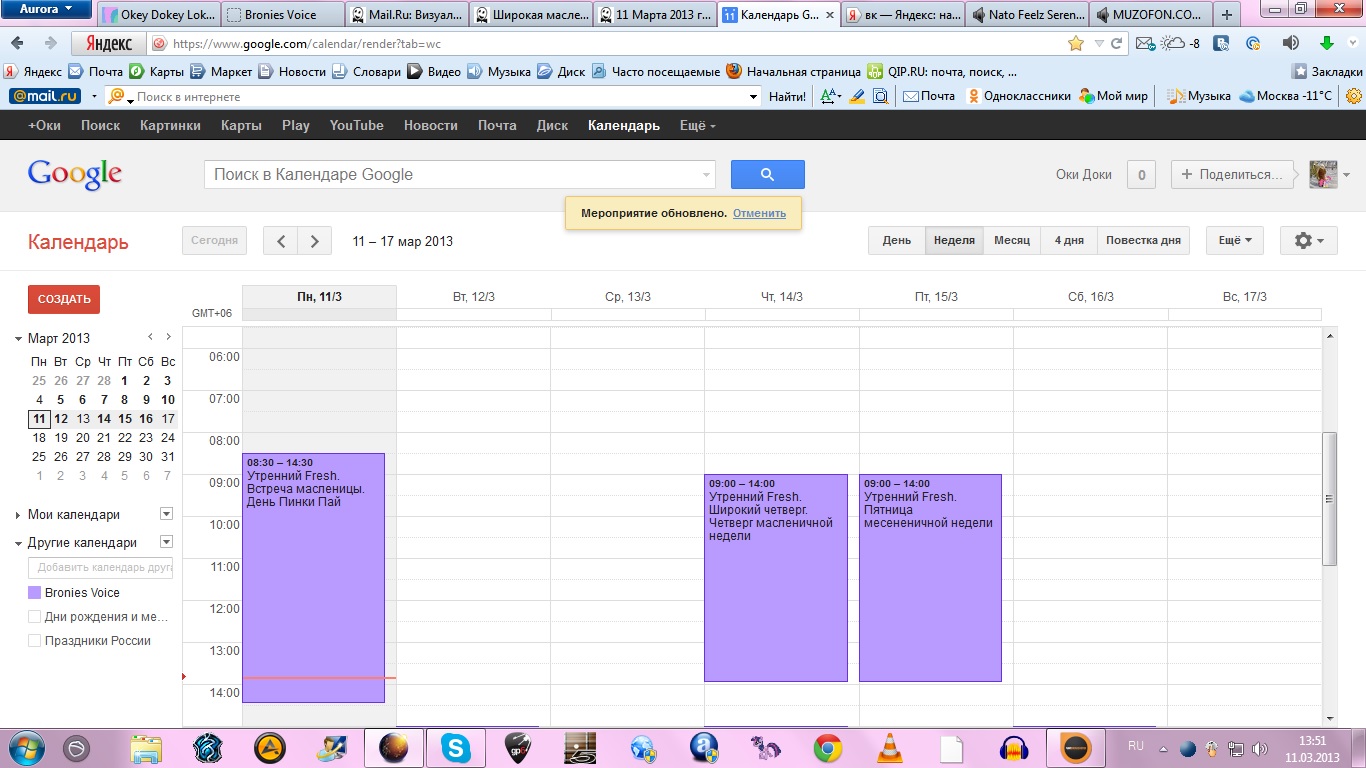Open Google Chrome from taskbar

[827, 747]
